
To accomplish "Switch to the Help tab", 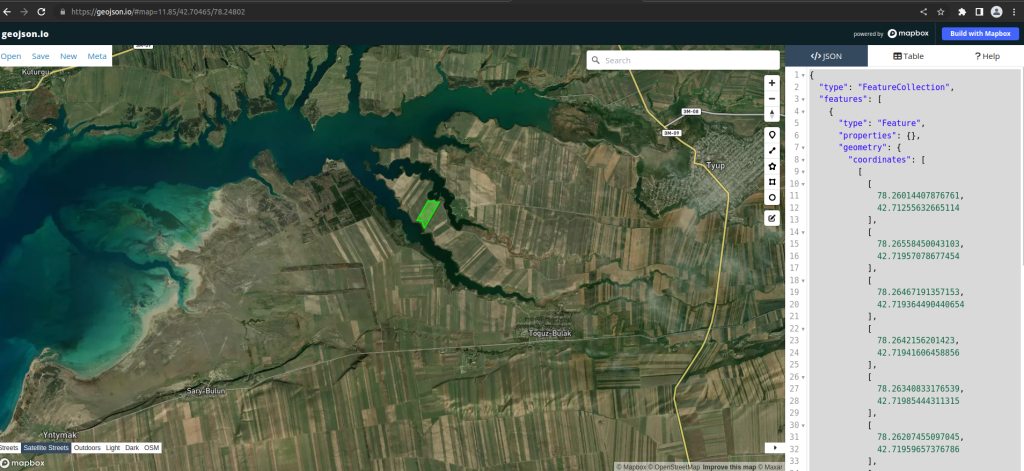I will 987,56.
